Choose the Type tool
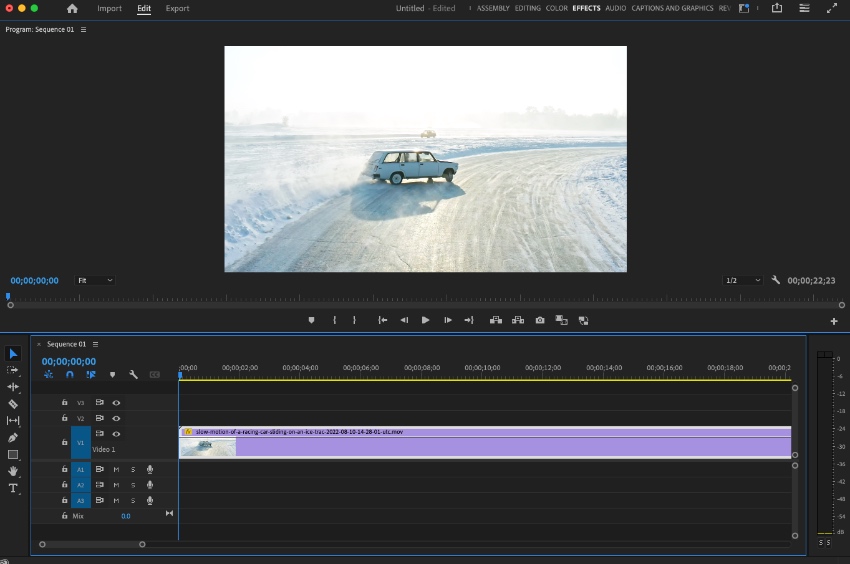 pos(13,488)
